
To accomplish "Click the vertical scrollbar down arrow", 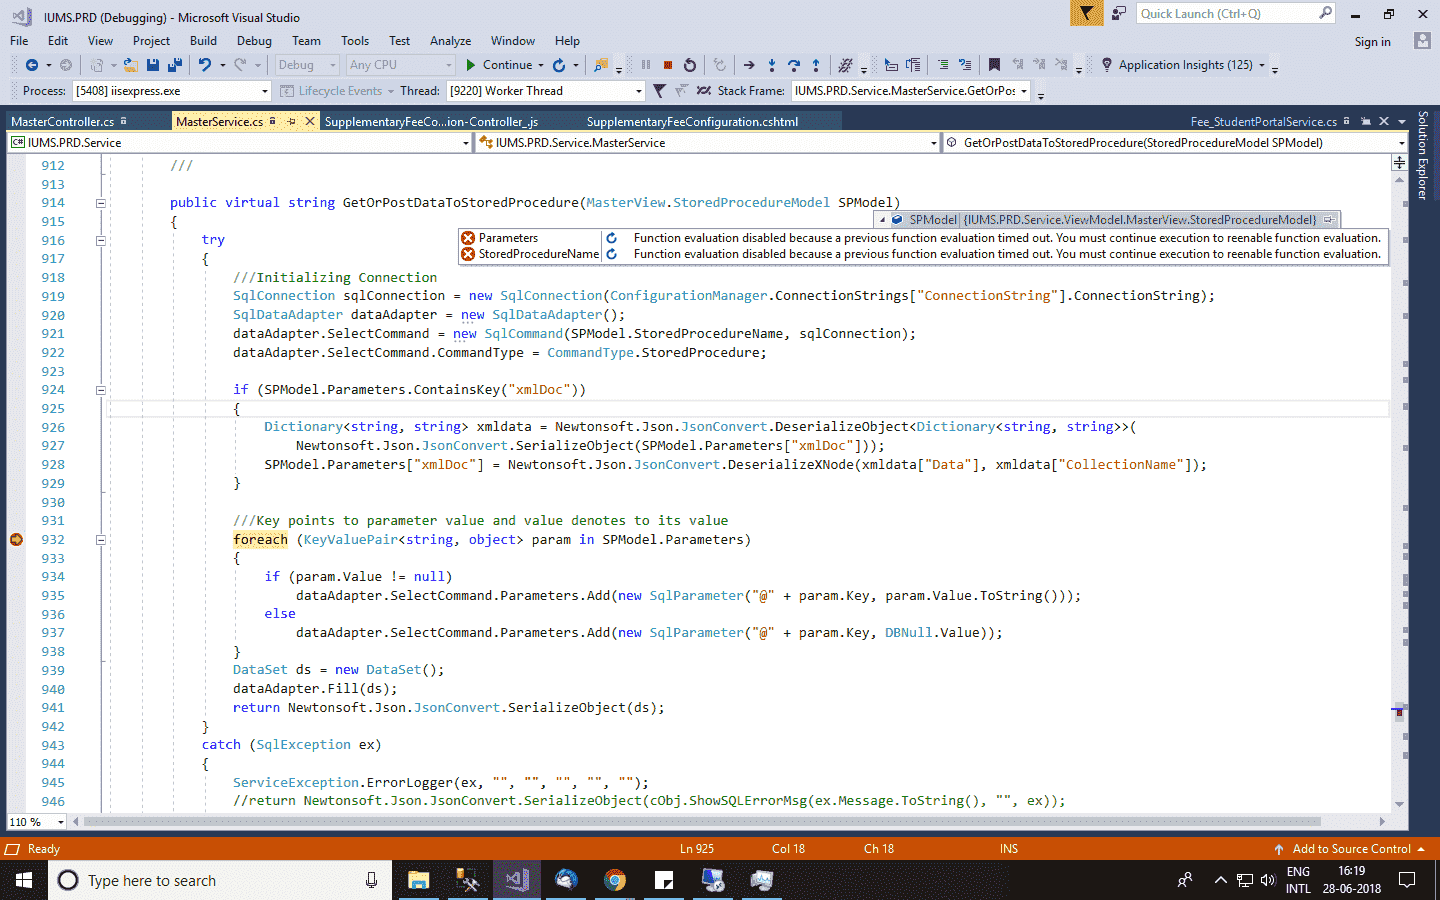I will click(1399, 803).
